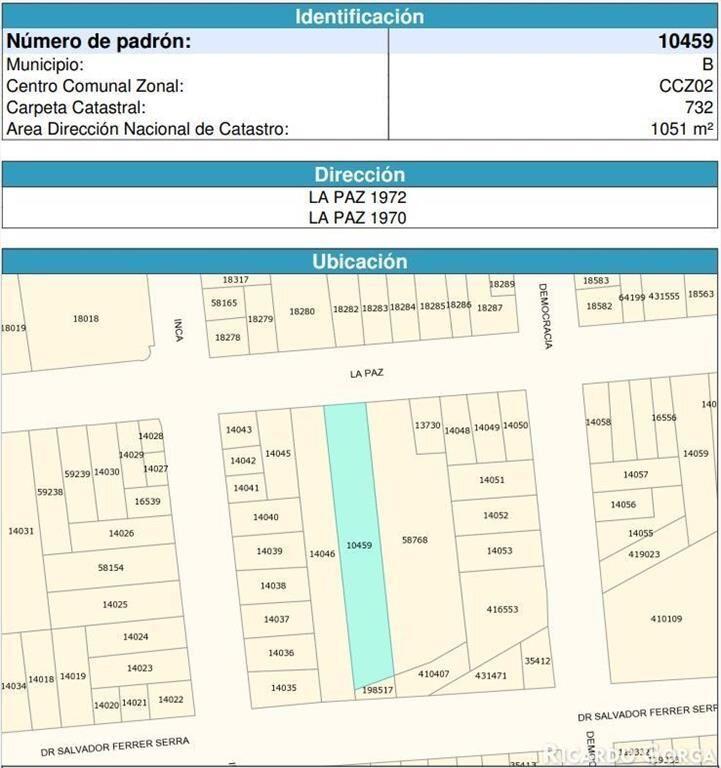Image resolution: width=721 pixels, height=768 pixels.
Task: Select parcel 410109 on the map
Action: tap(666, 619)
